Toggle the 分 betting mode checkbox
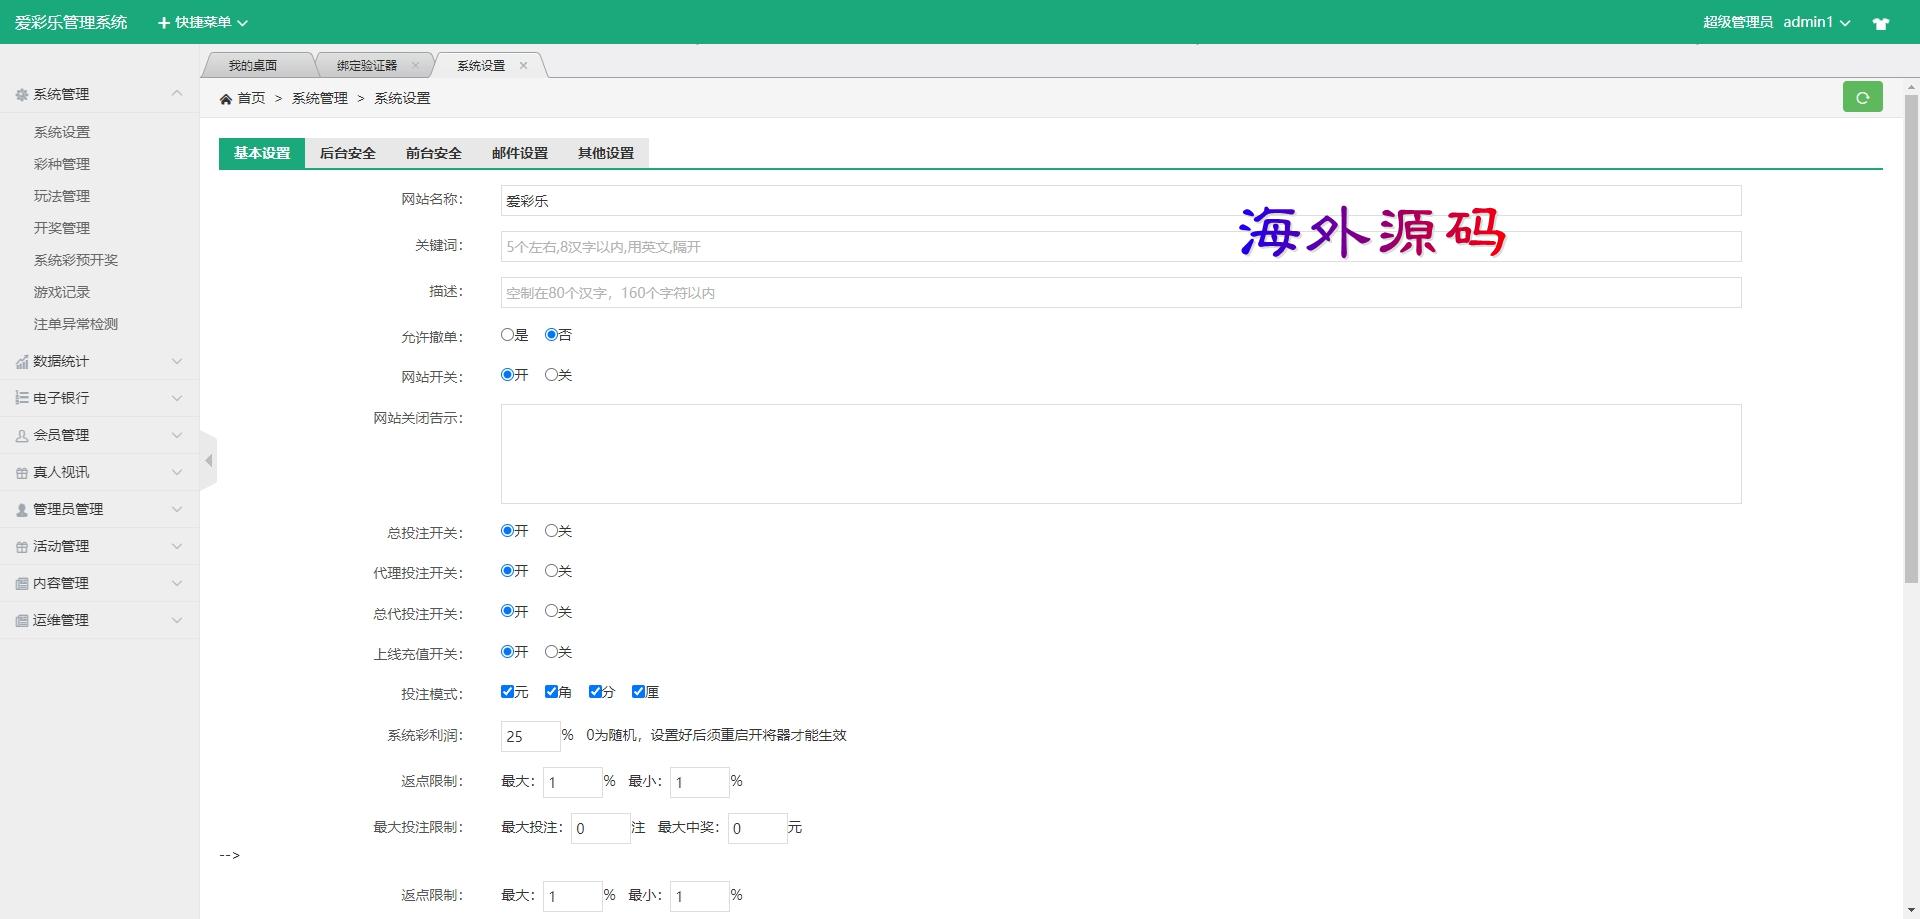Screen dimensions: 1920x919 pyautogui.click(x=595, y=692)
